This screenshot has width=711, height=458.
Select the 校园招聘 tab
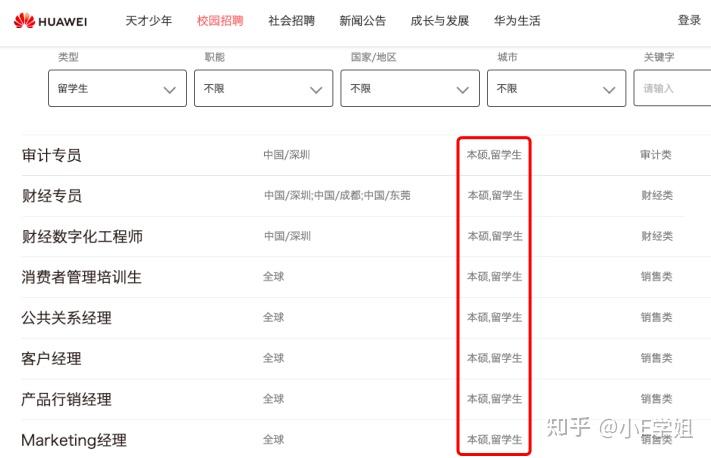220,21
